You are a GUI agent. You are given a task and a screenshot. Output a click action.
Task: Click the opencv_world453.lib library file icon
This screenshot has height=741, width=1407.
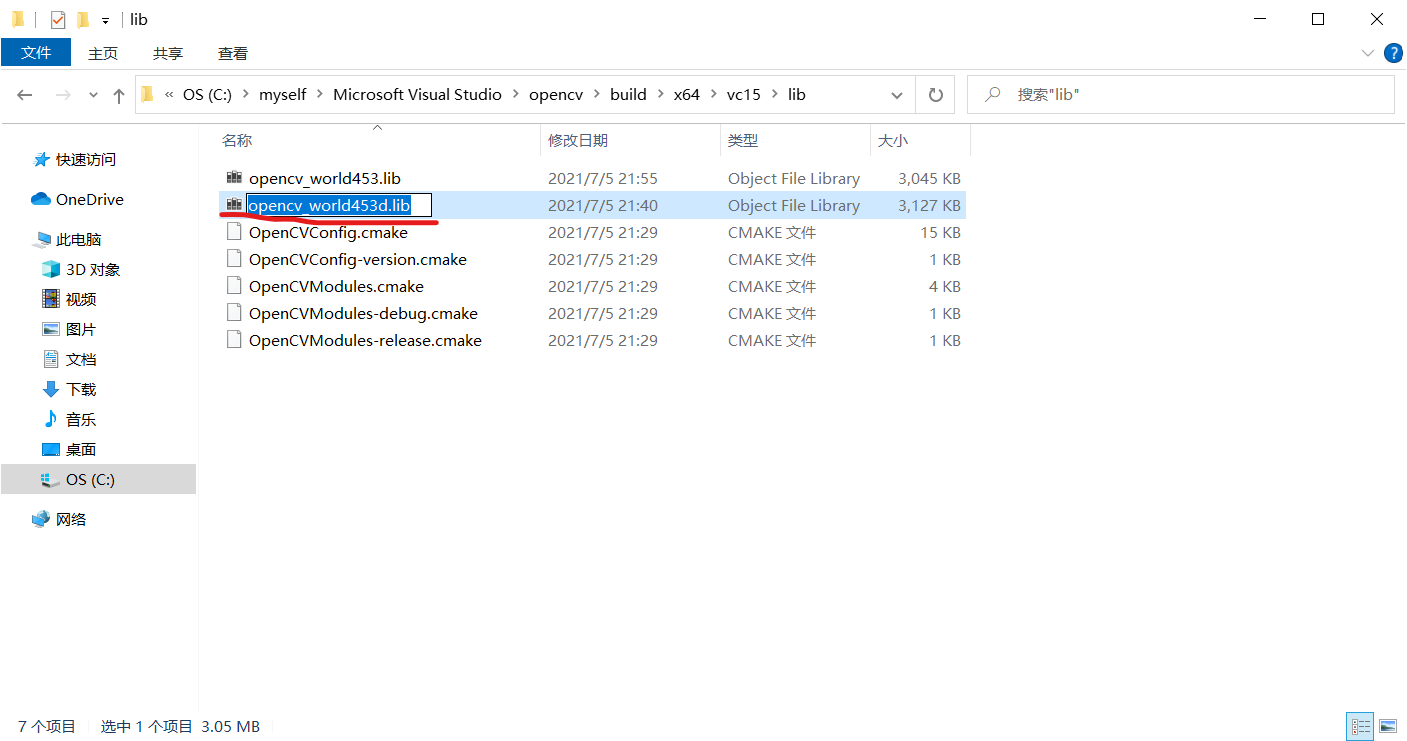tap(234, 178)
